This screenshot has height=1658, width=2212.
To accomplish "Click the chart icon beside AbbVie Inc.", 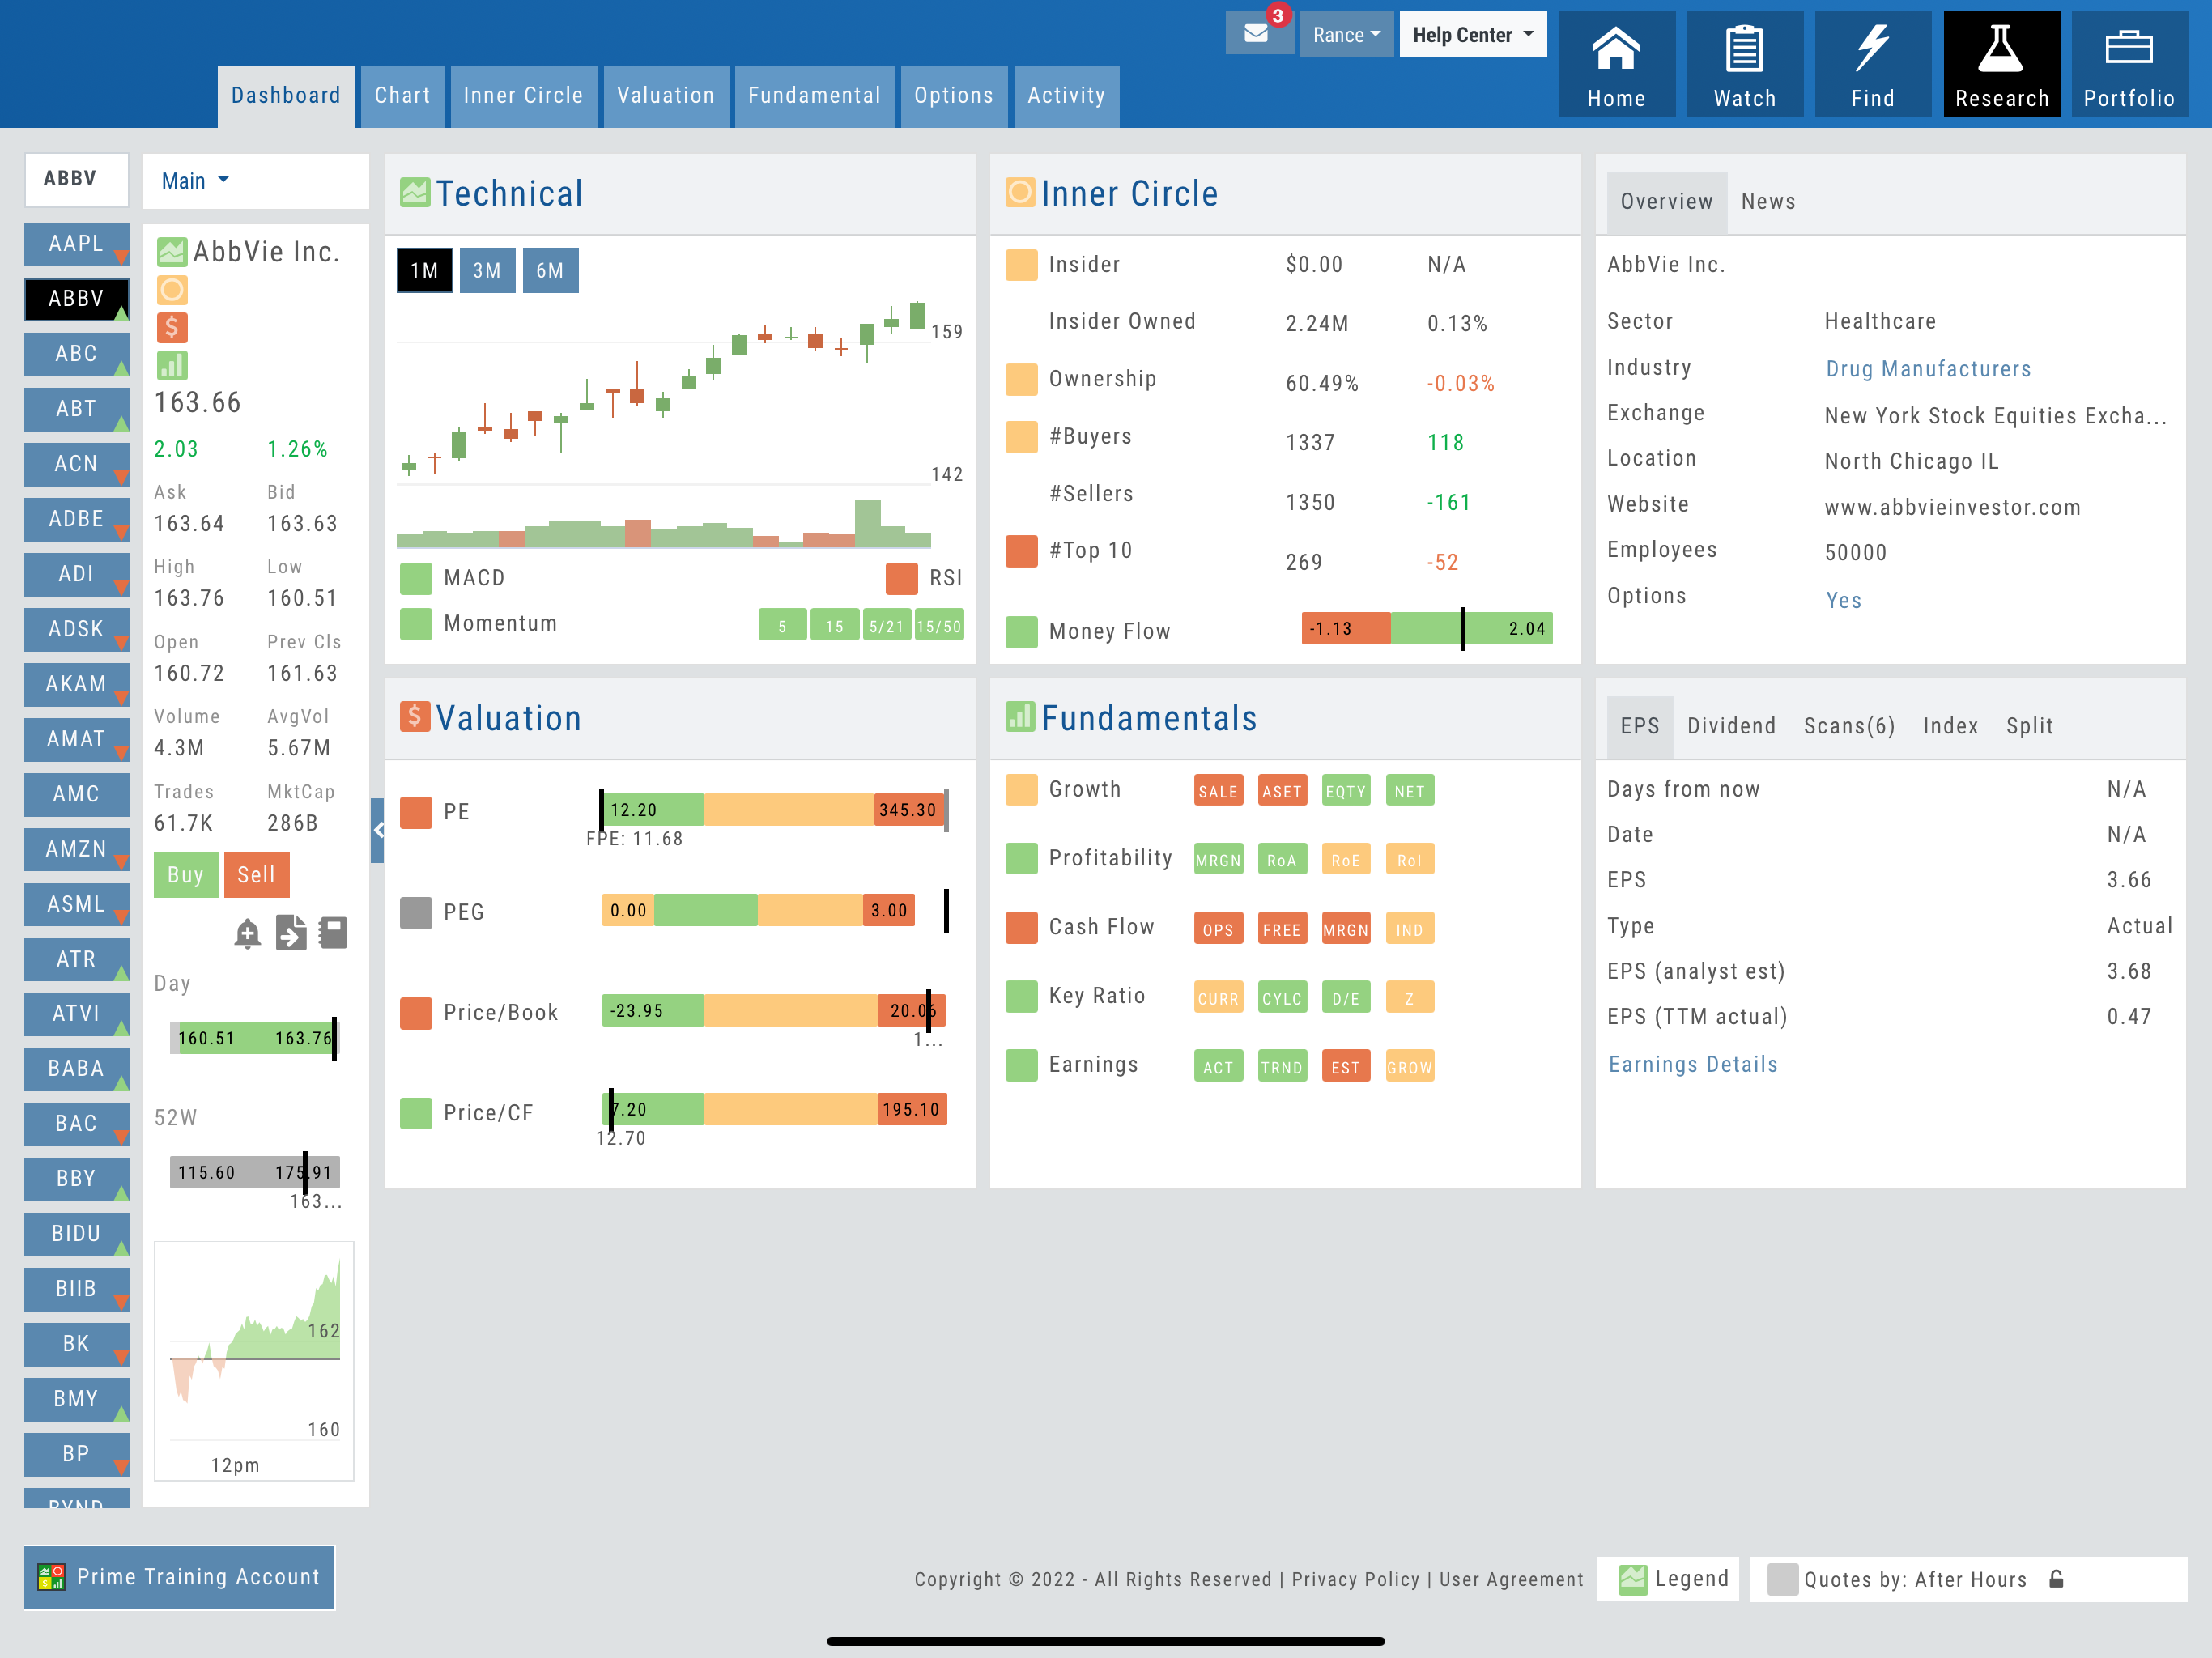I will (172, 252).
